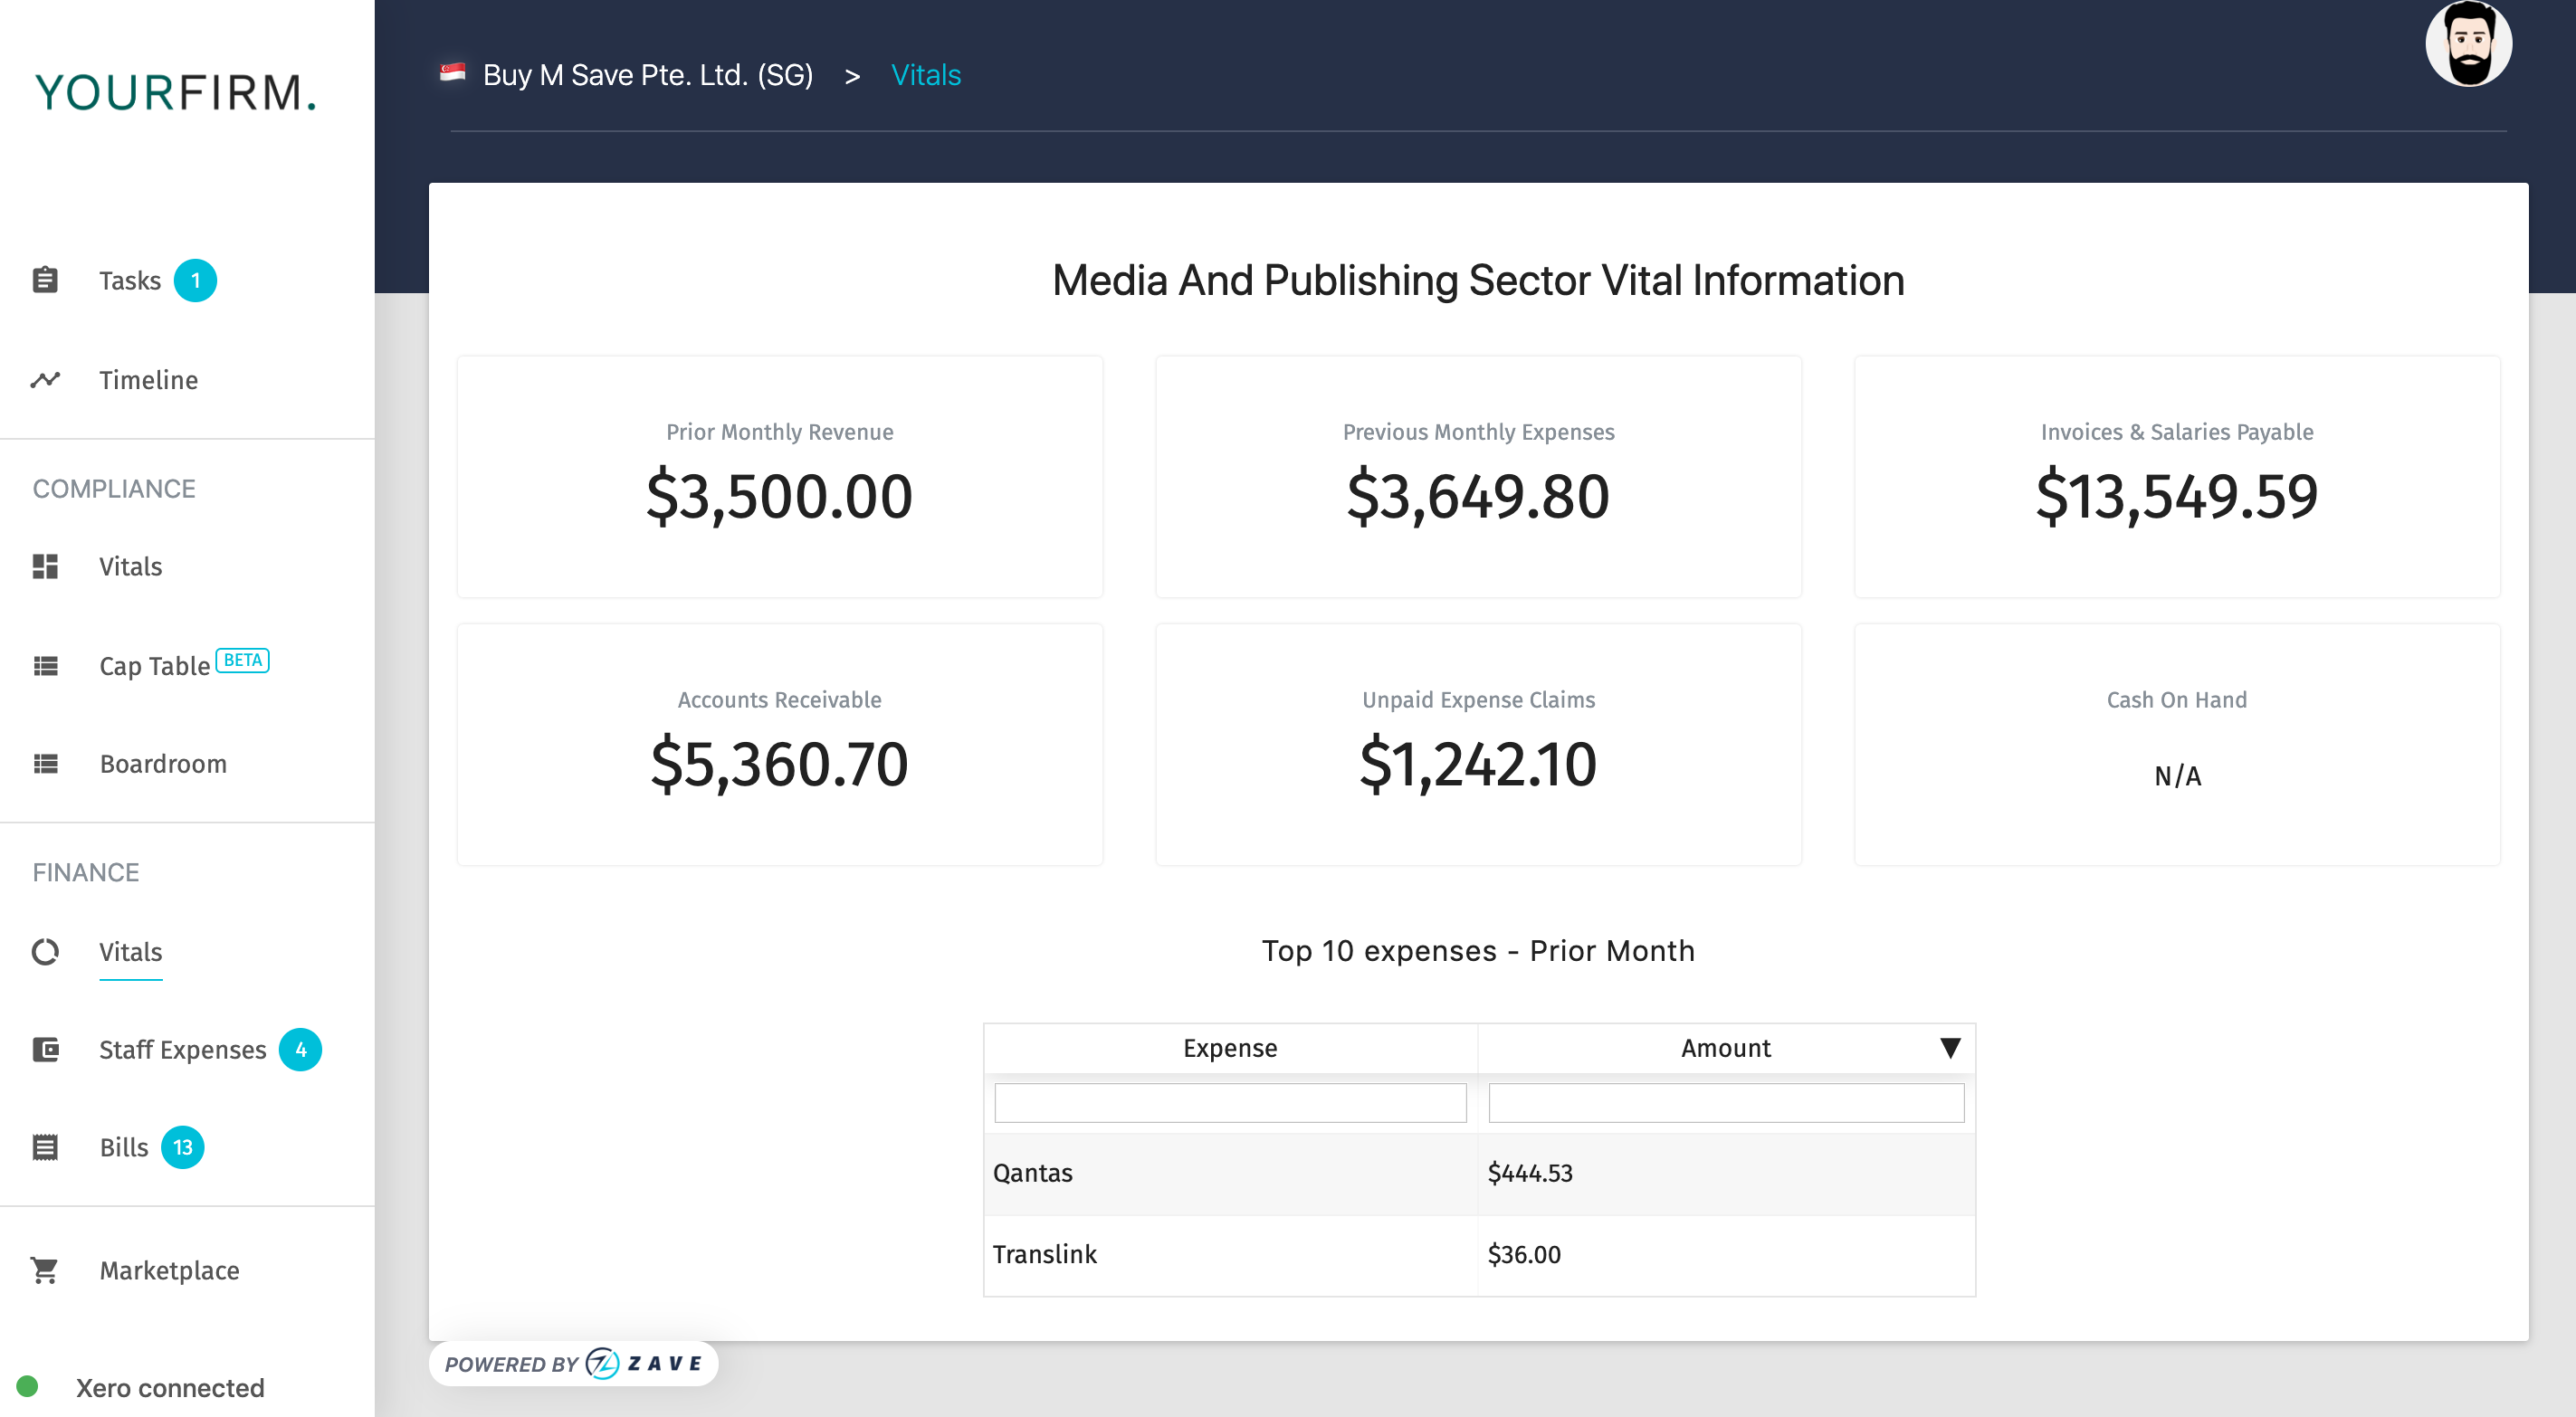Open Vitals under Finance
Screen dimensions: 2576x1417
(130, 952)
